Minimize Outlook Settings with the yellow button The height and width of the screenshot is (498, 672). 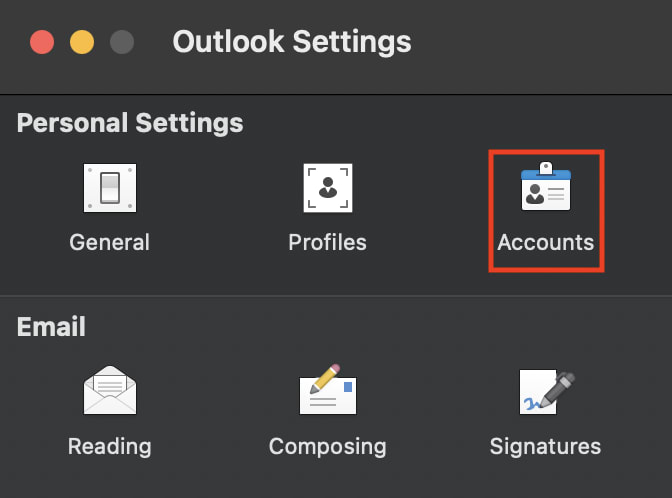click(x=82, y=42)
